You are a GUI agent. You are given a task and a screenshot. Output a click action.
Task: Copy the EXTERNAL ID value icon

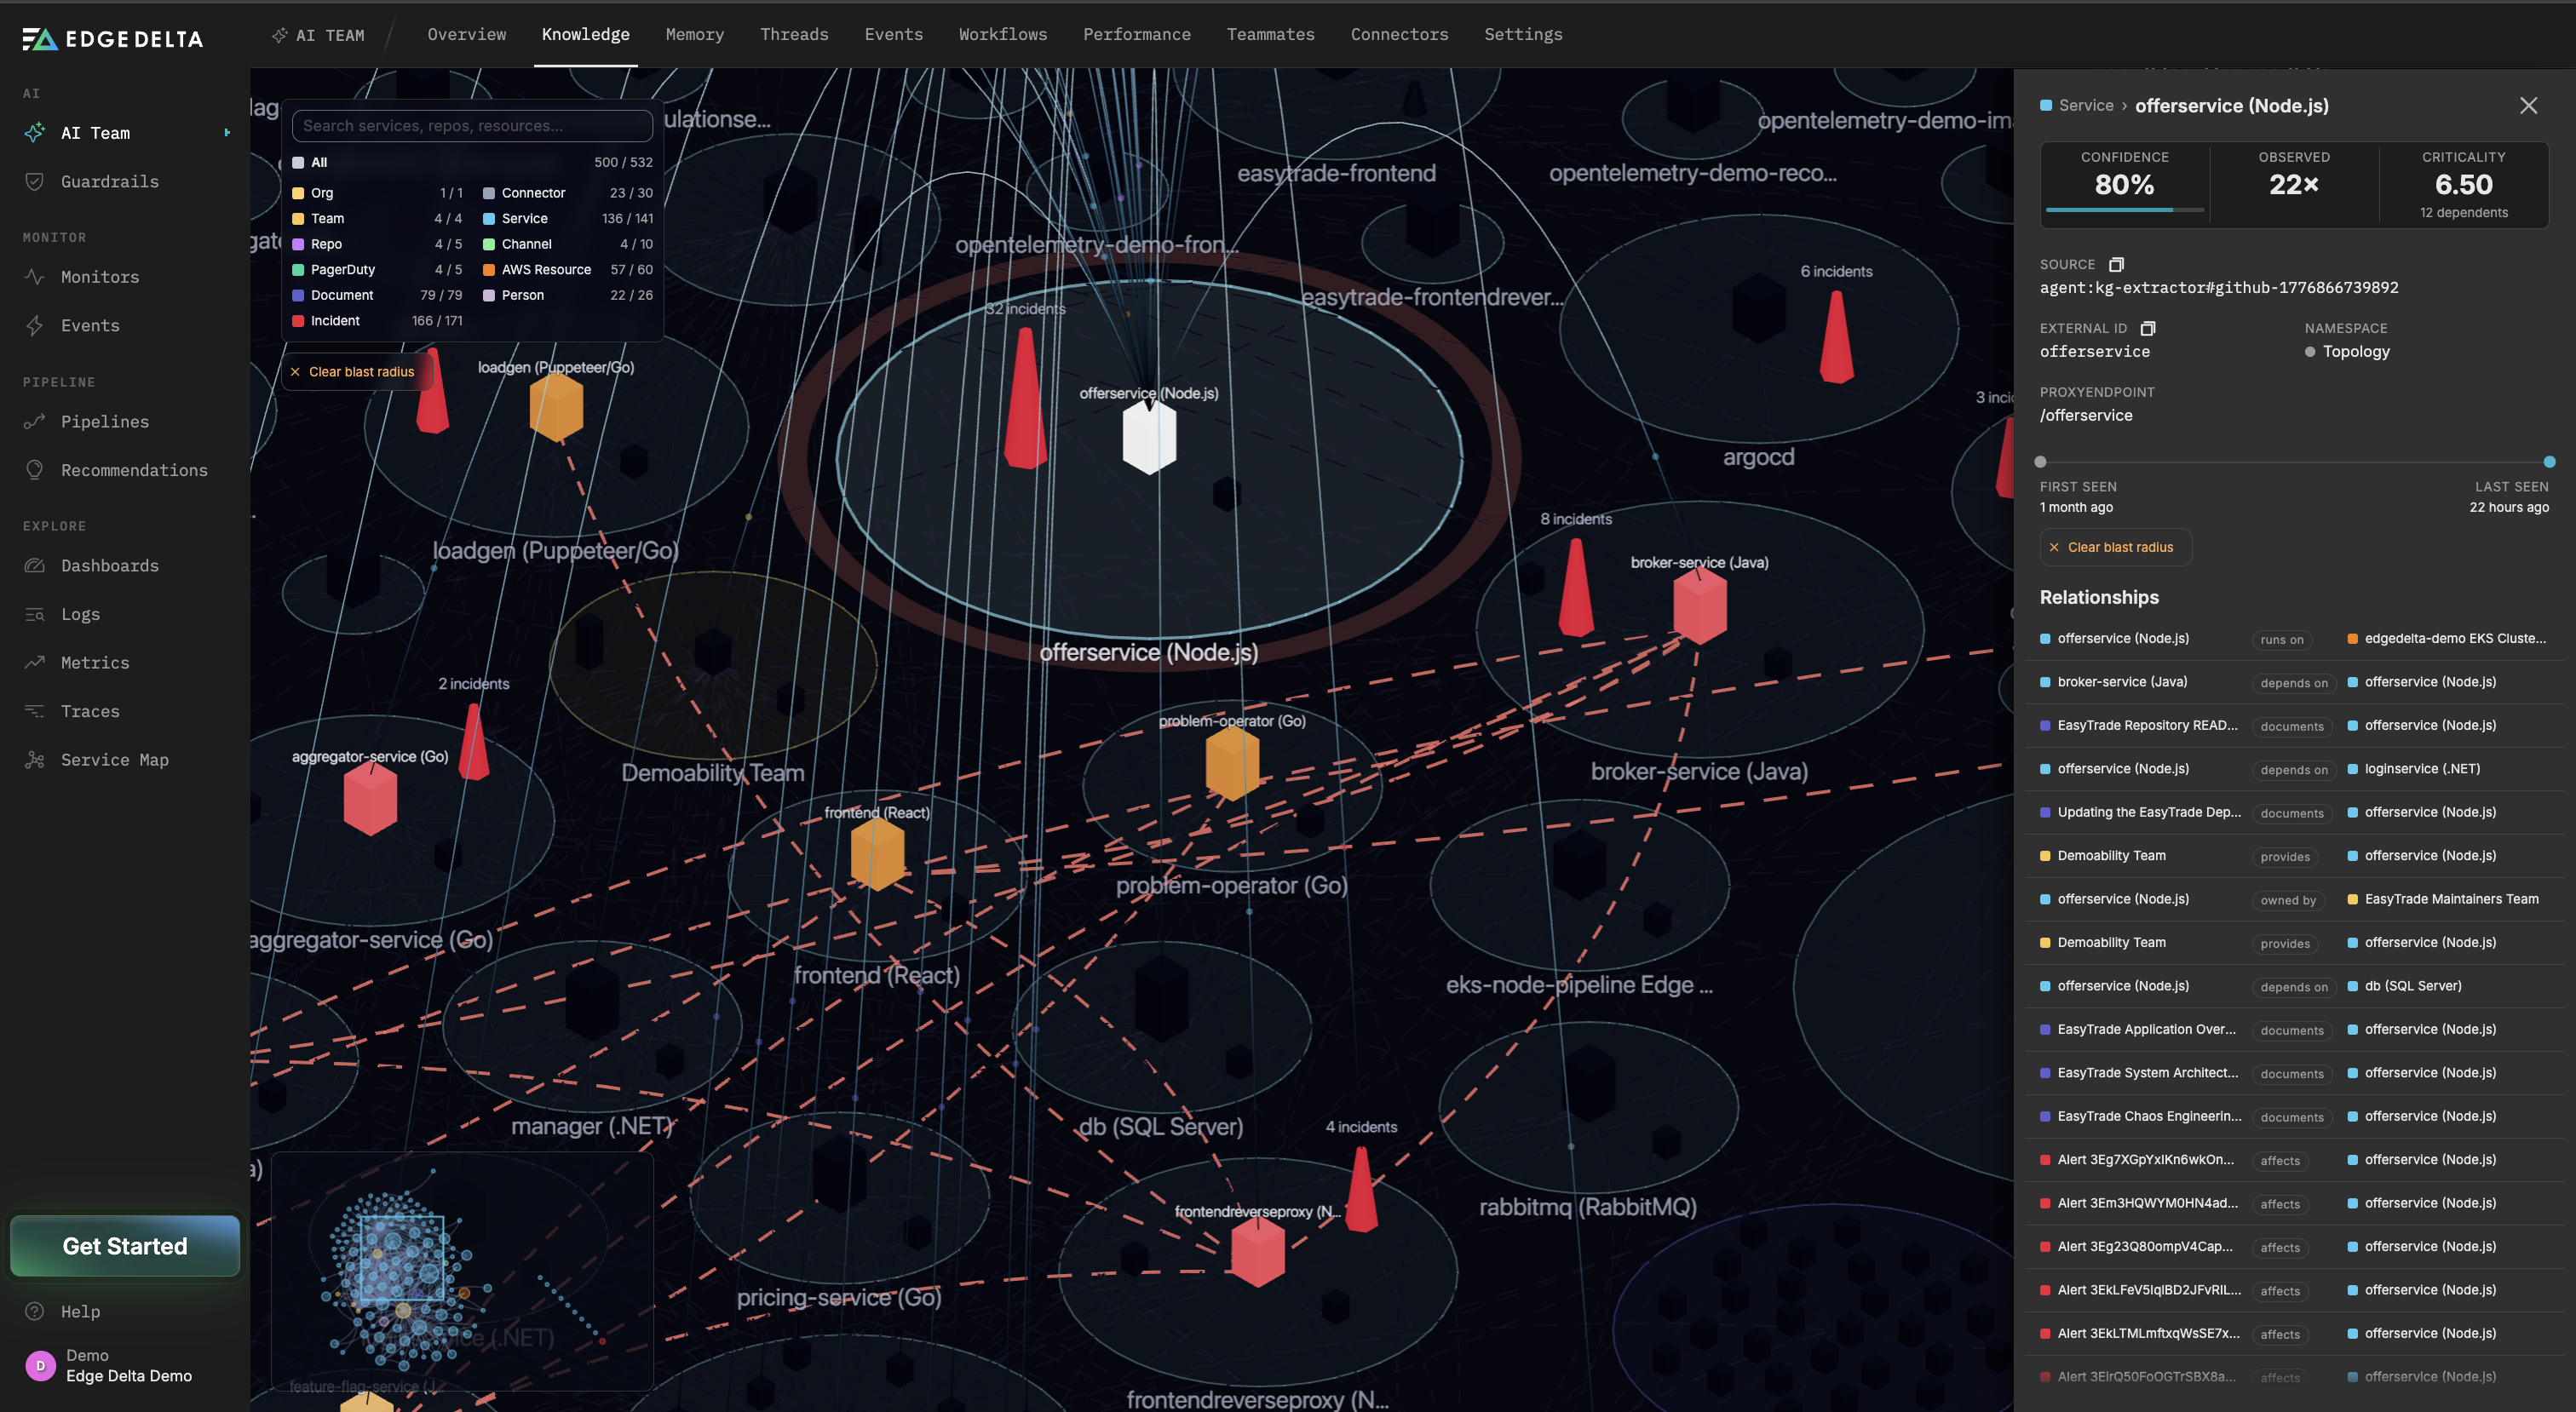coord(2148,328)
